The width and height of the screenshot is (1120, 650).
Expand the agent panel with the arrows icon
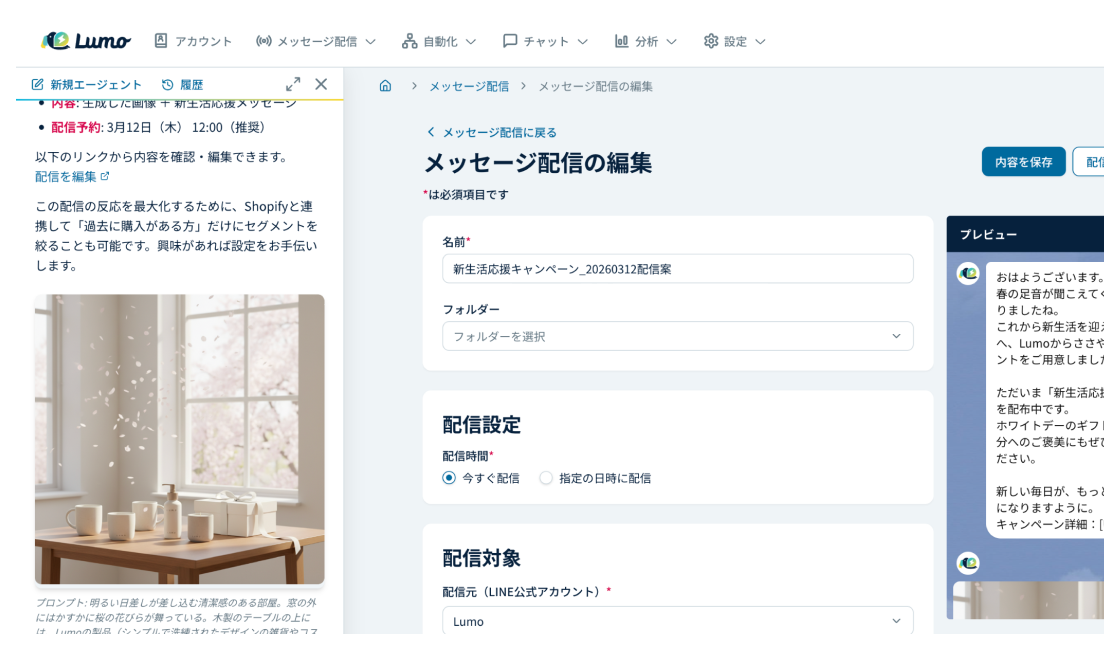point(293,84)
